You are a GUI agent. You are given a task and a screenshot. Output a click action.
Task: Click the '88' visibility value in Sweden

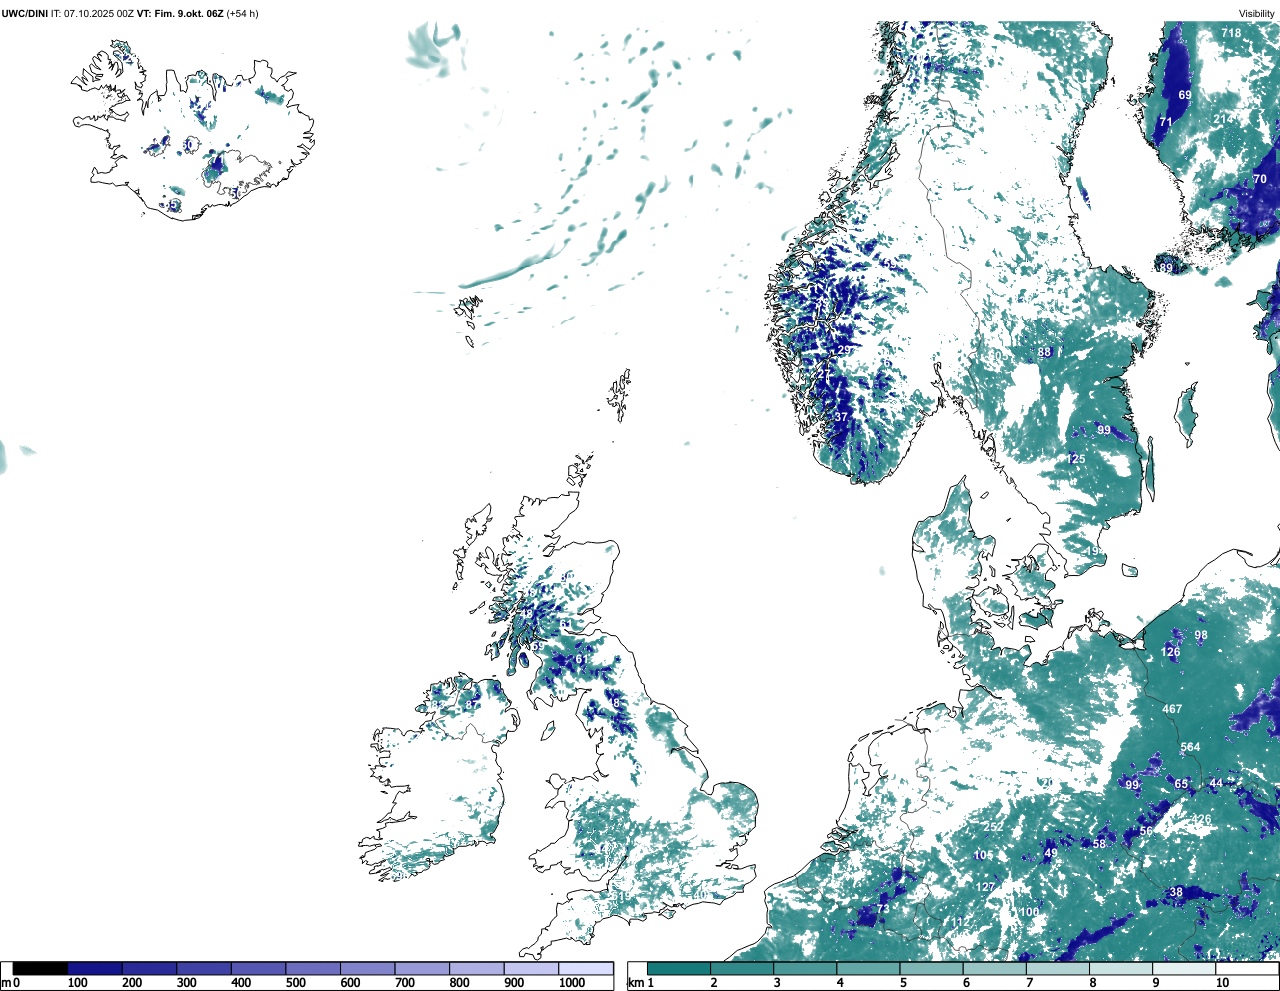pyautogui.click(x=1044, y=352)
